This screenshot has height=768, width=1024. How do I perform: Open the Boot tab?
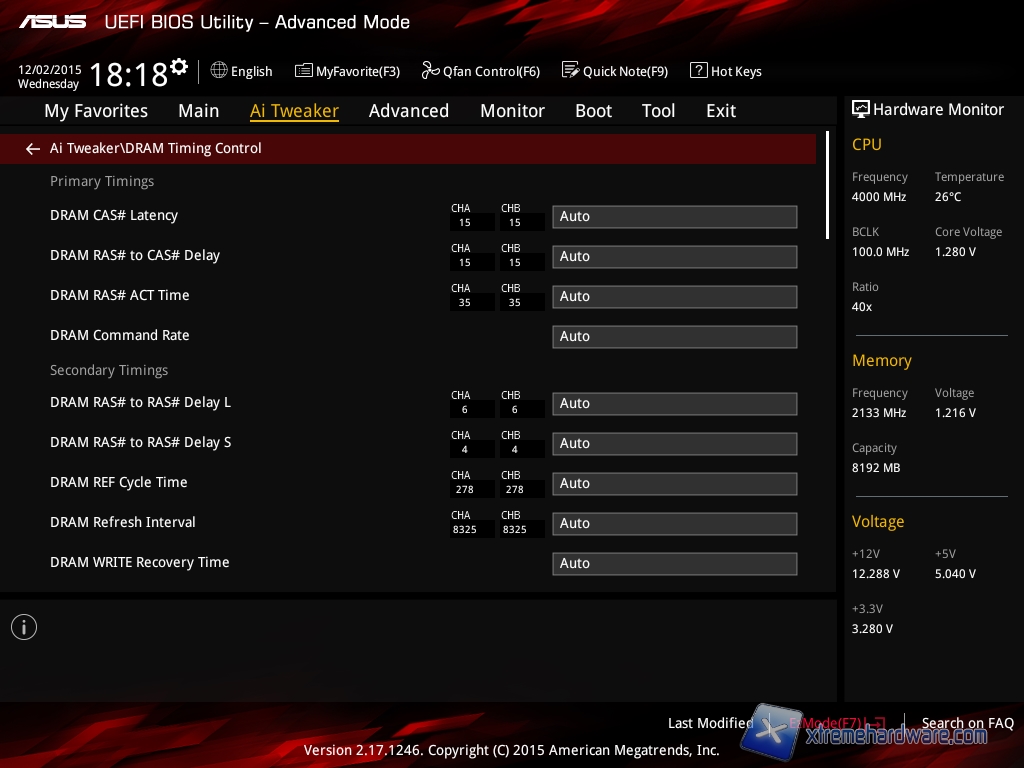593,111
